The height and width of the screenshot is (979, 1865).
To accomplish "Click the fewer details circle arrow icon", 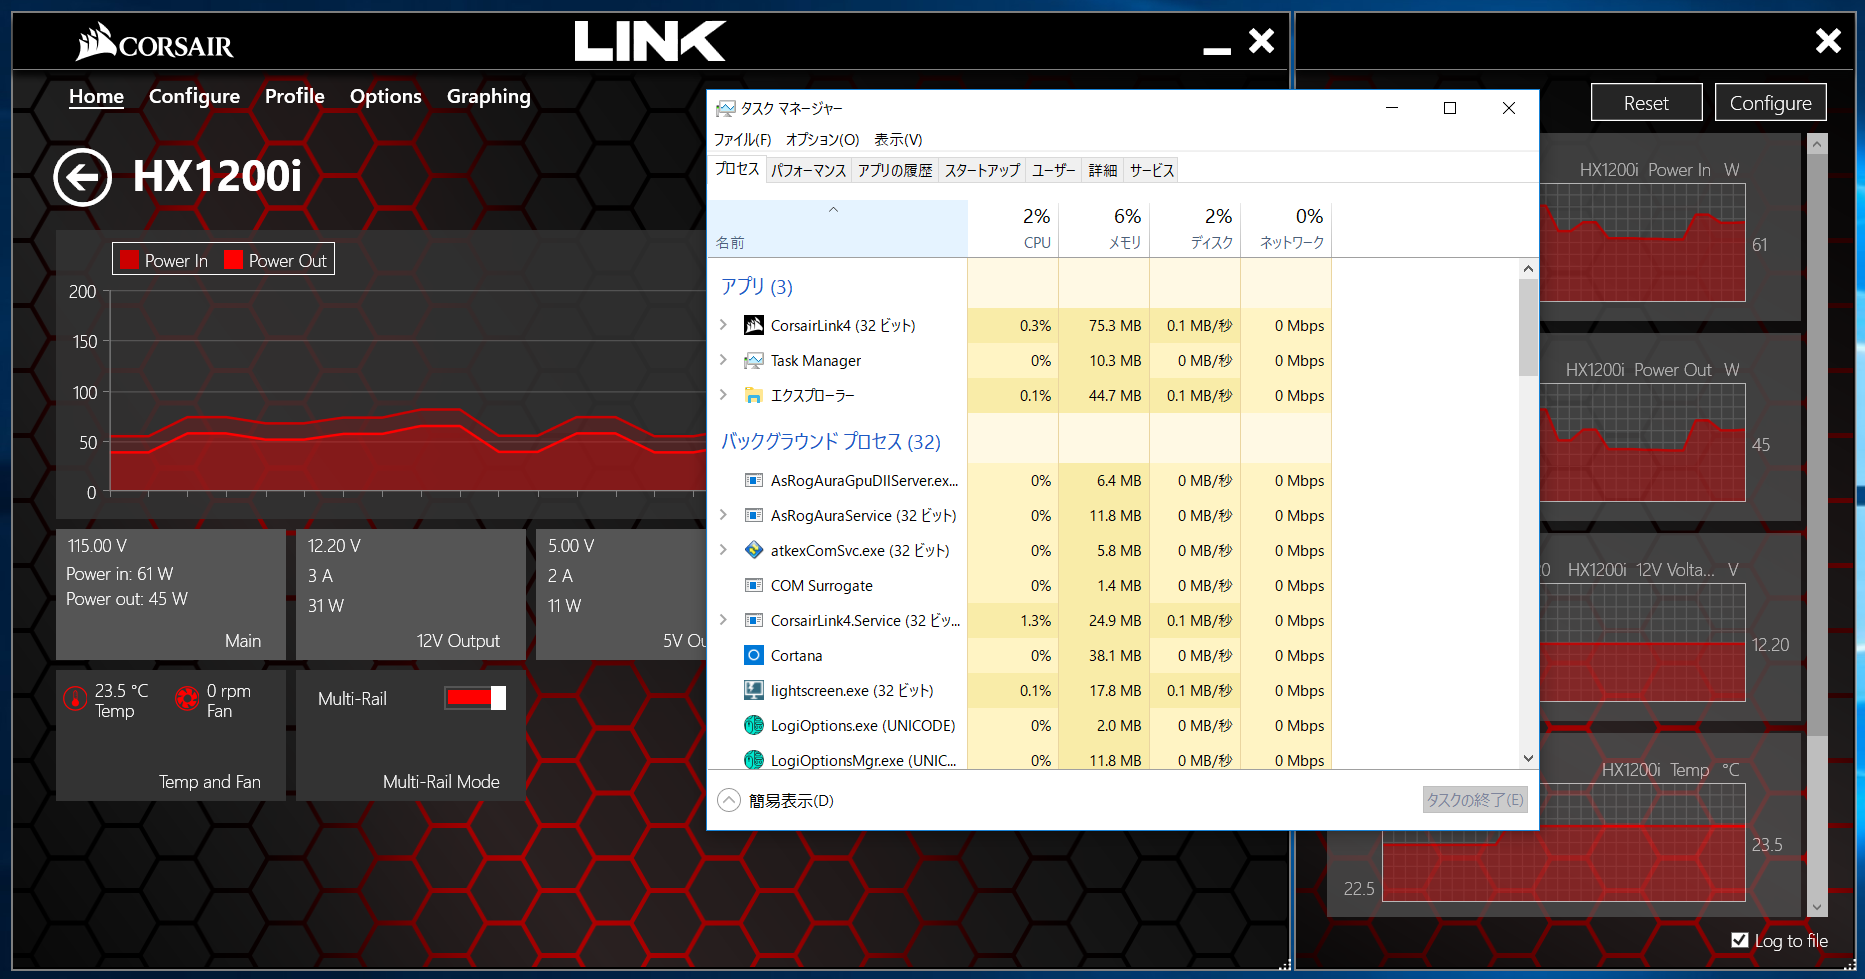I will tap(729, 800).
